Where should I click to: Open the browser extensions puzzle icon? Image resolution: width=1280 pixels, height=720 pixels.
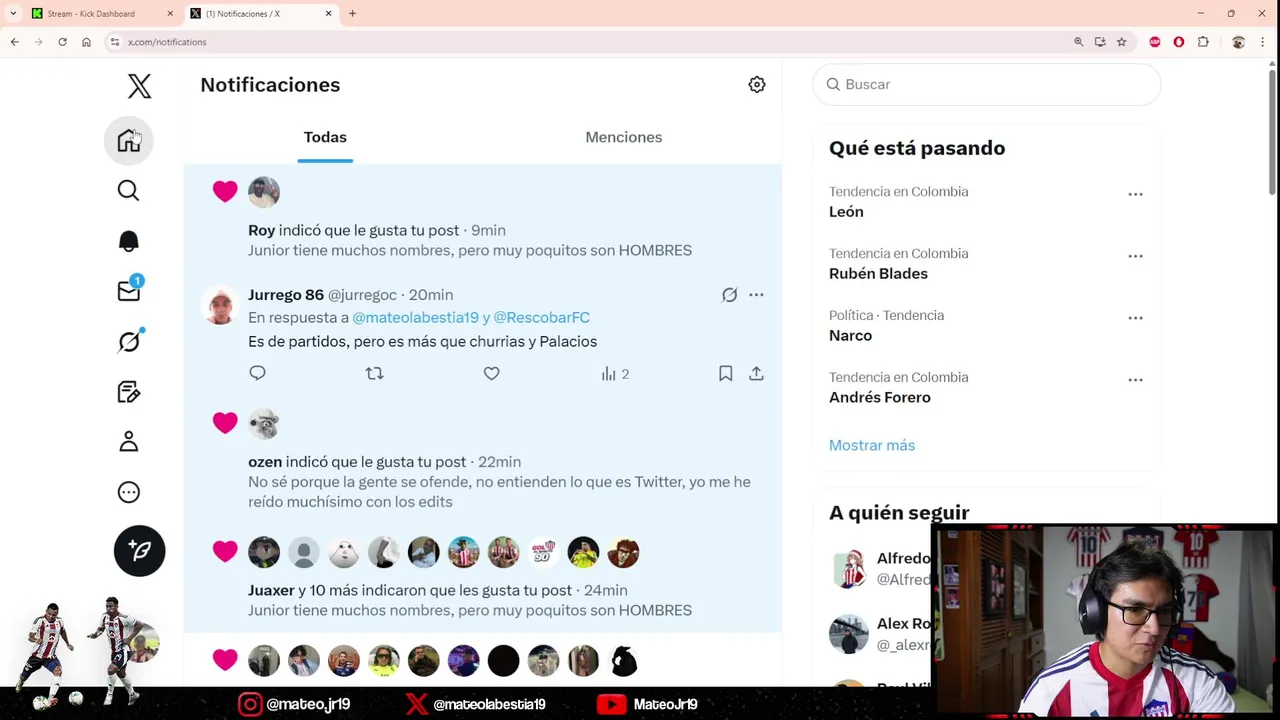pyautogui.click(x=1203, y=42)
